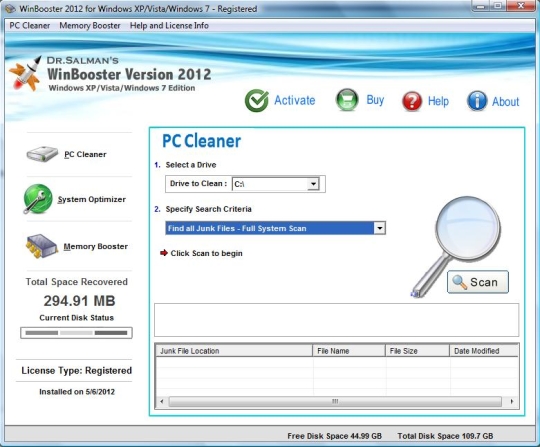This screenshot has width=540, height=447.
Task: Click the Specify Search Criteria step label
Action: coord(208,209)
